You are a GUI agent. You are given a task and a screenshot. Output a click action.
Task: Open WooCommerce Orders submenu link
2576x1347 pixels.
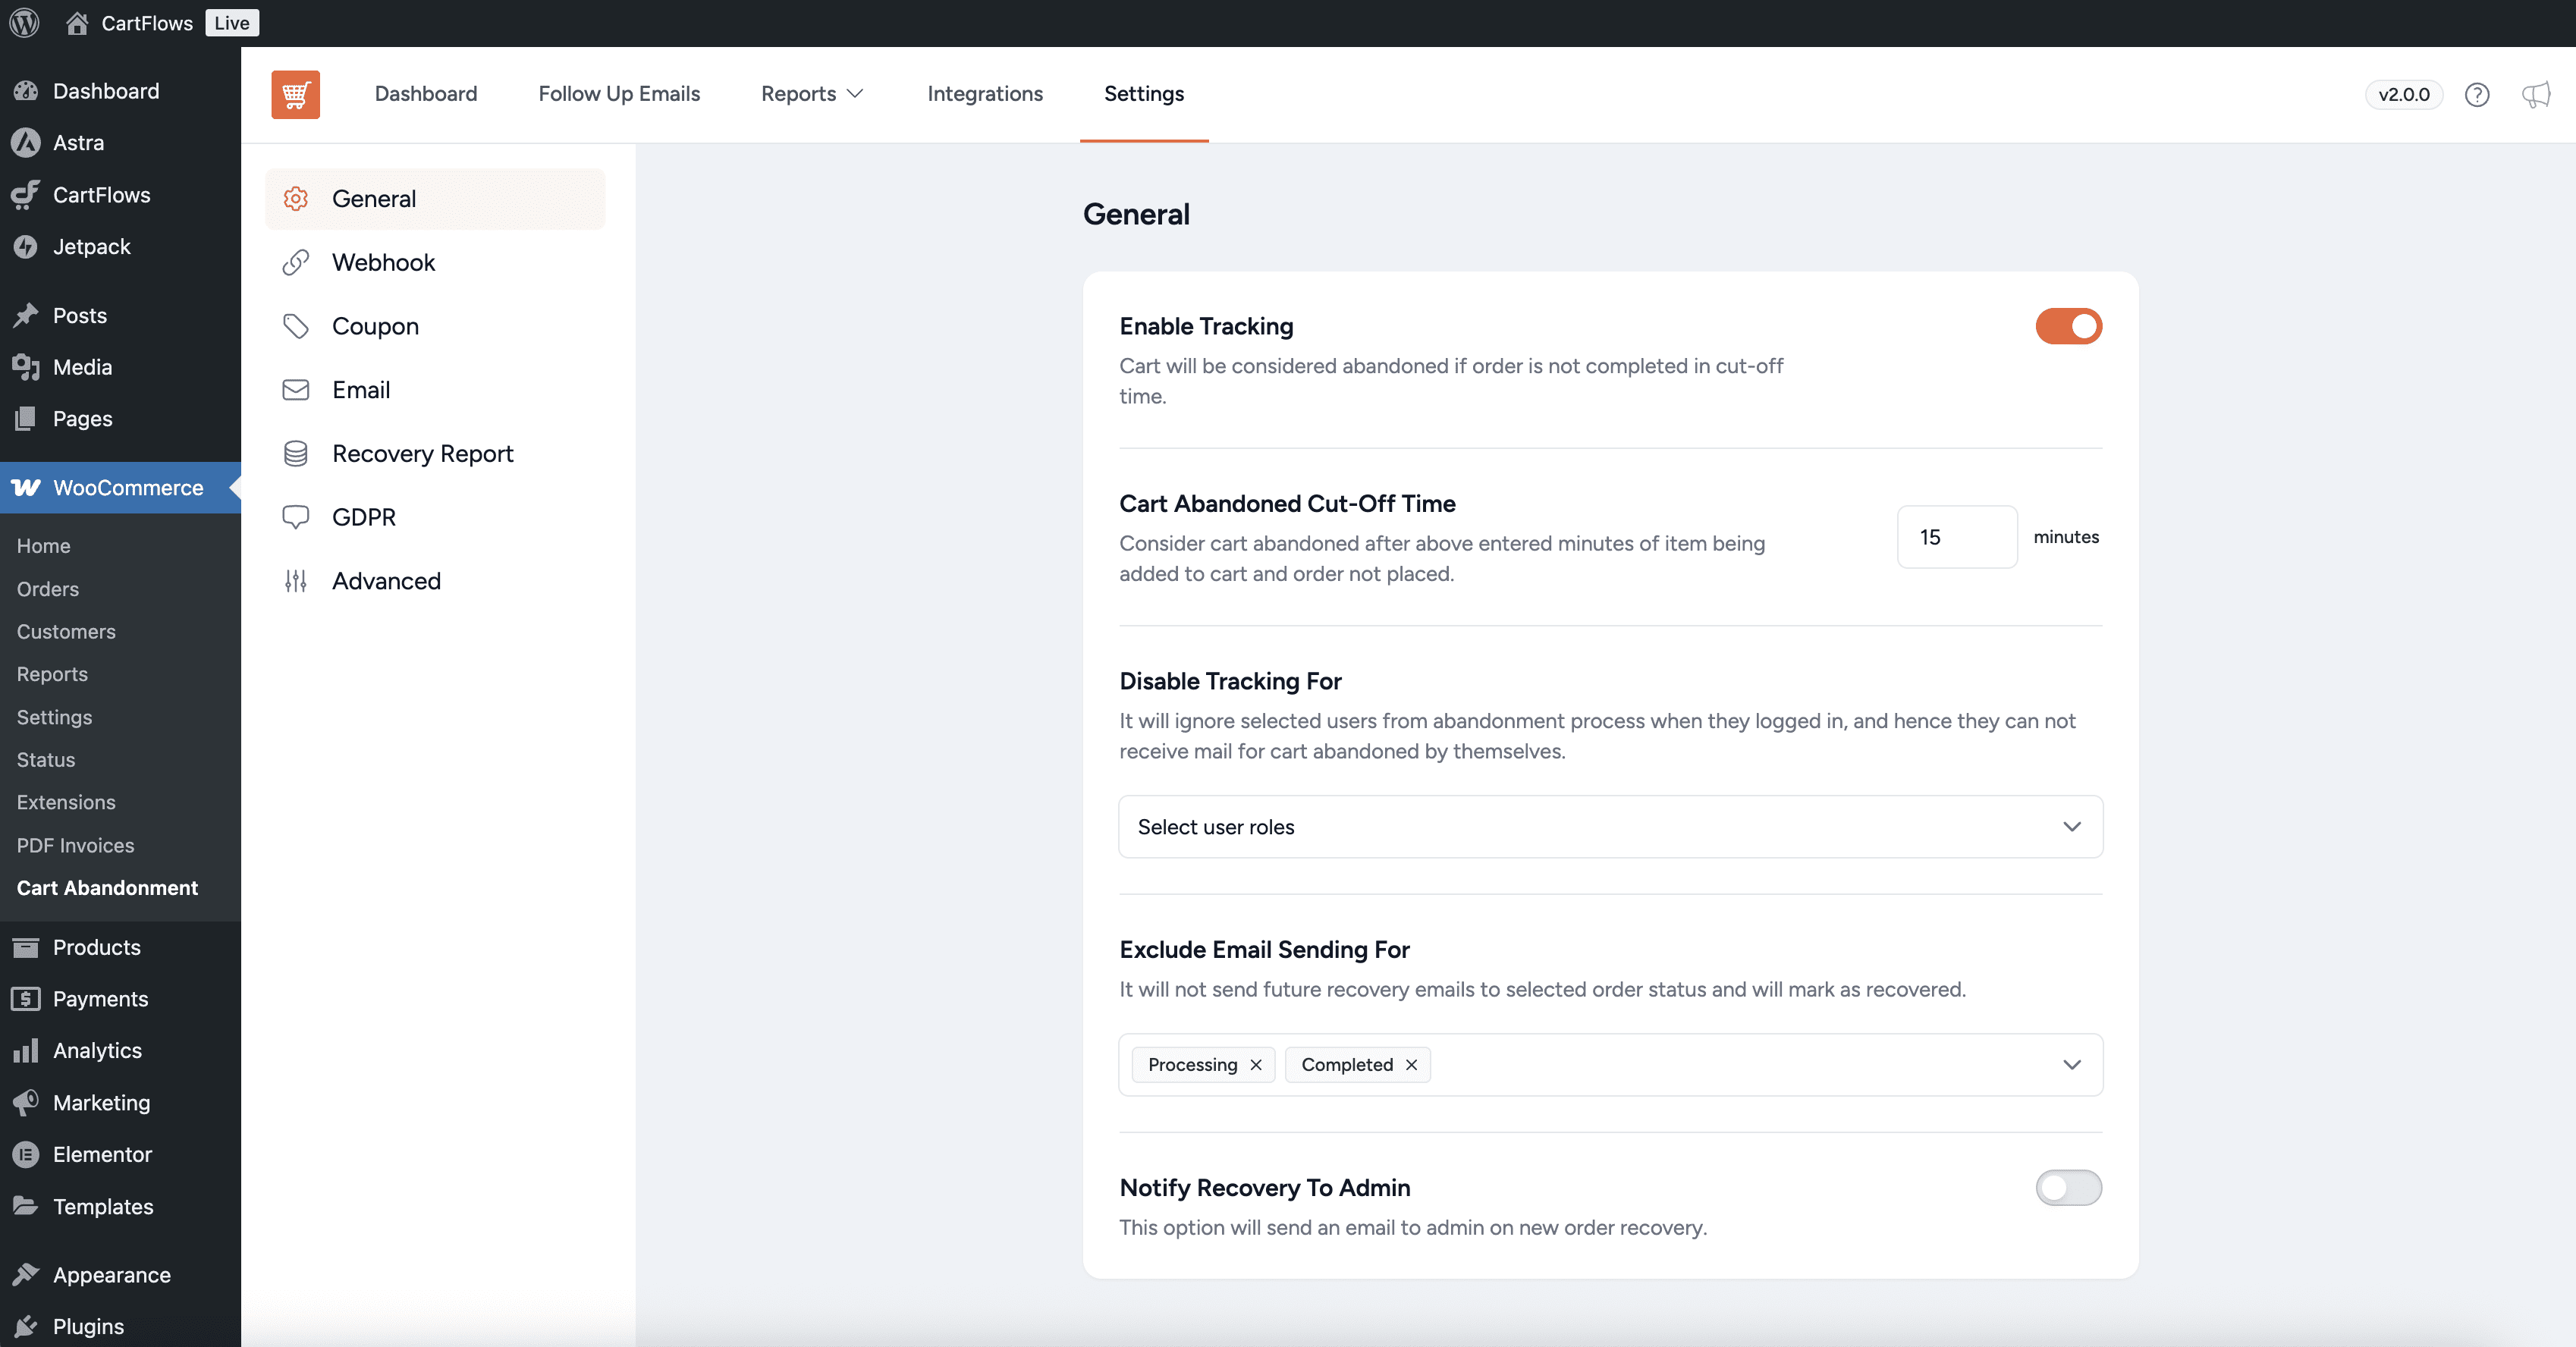pyautogui.click(x=47, y=588)
